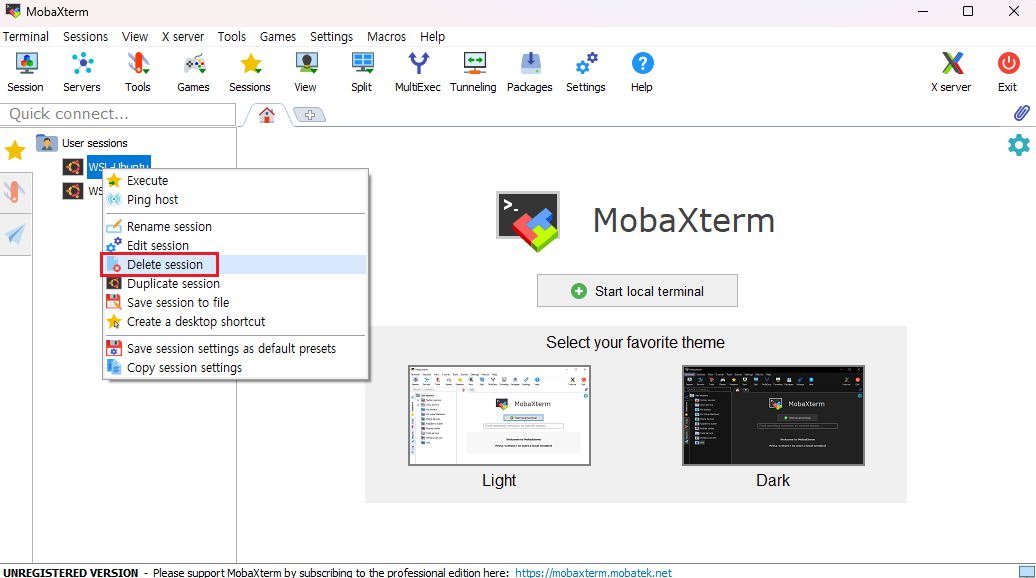
Task: Open the Sessions menu
Action: point(85,36)
